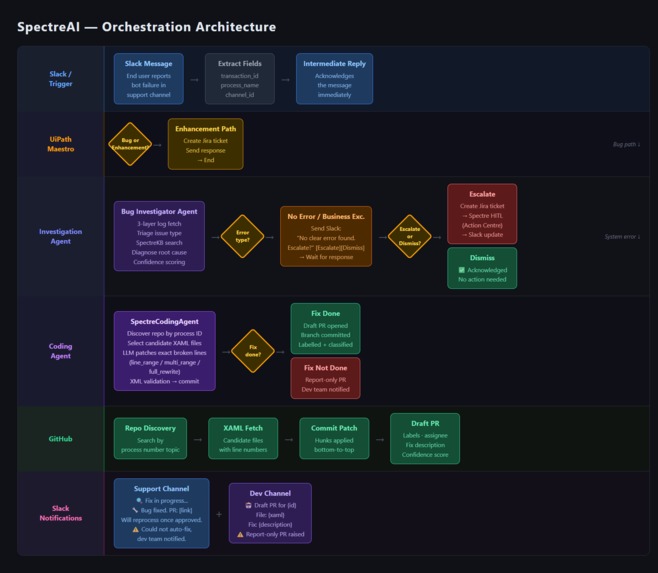Click the Slack Notifications lane label

coord(60,513)
